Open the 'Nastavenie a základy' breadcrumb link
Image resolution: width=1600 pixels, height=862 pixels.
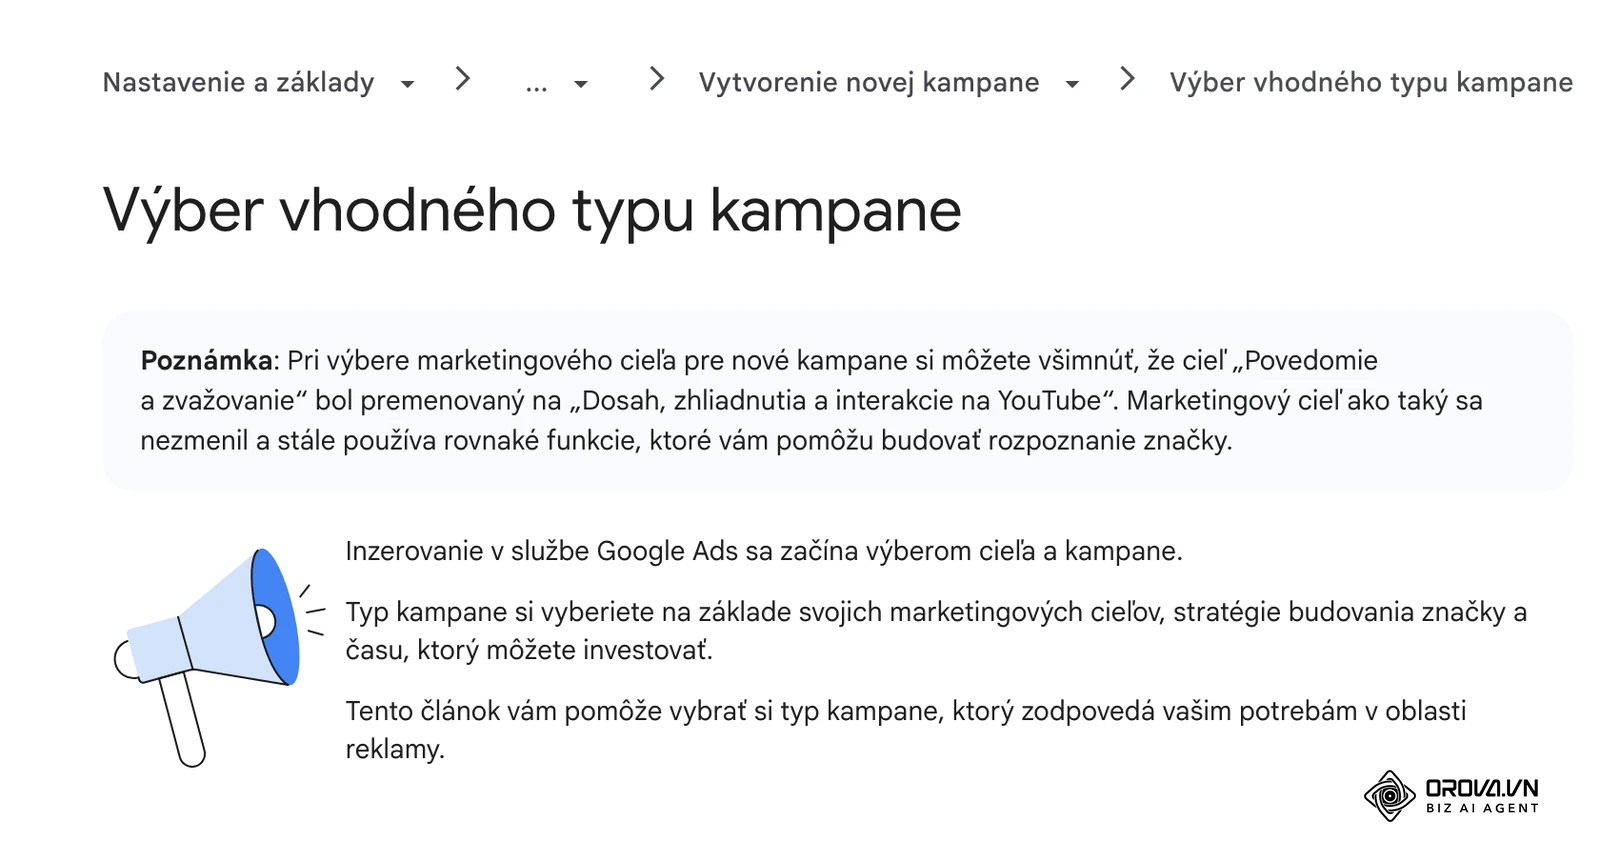click(238, 82)
